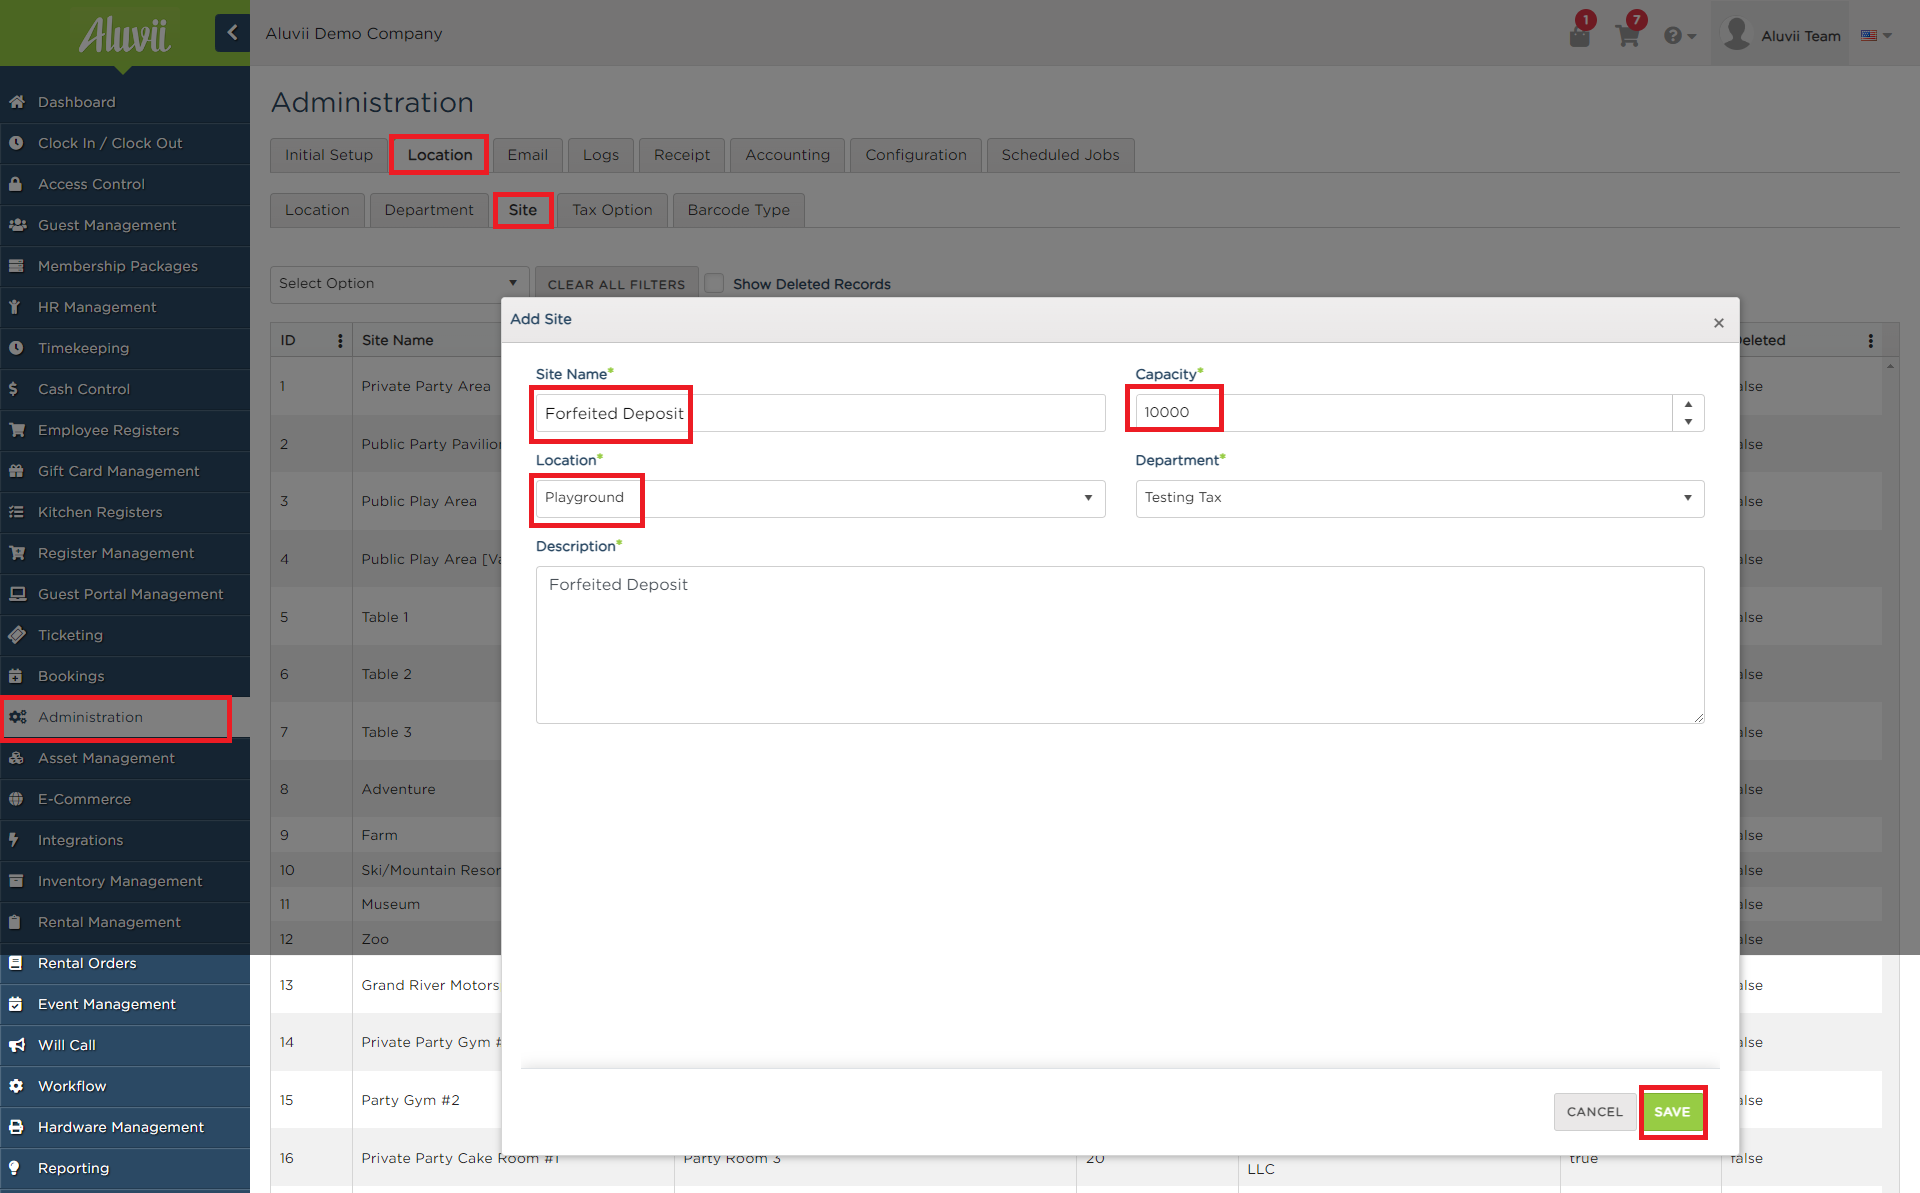Click the Clock In / Clock Out icon
1920x1193 pixels.
point(17,143)
